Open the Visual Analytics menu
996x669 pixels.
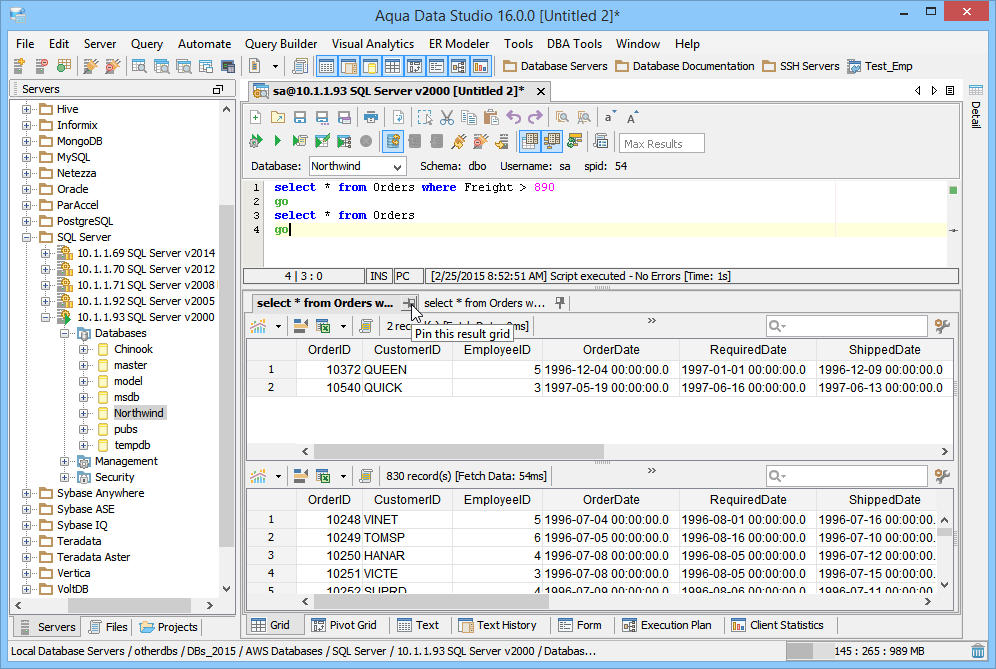372,44
